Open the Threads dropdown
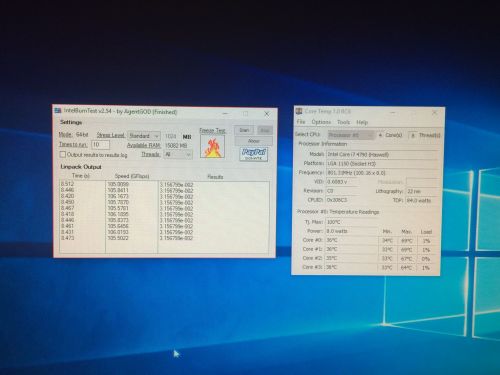This screenshot has height=375, width=500. pos(178,154)
